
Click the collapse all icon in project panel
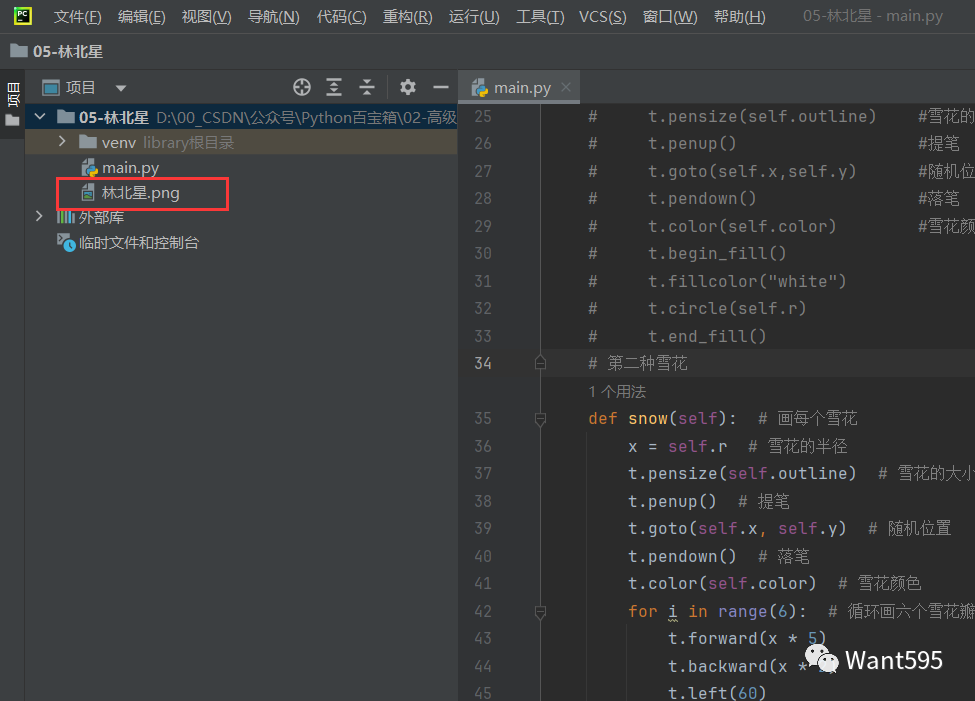(x=367, y=87)
